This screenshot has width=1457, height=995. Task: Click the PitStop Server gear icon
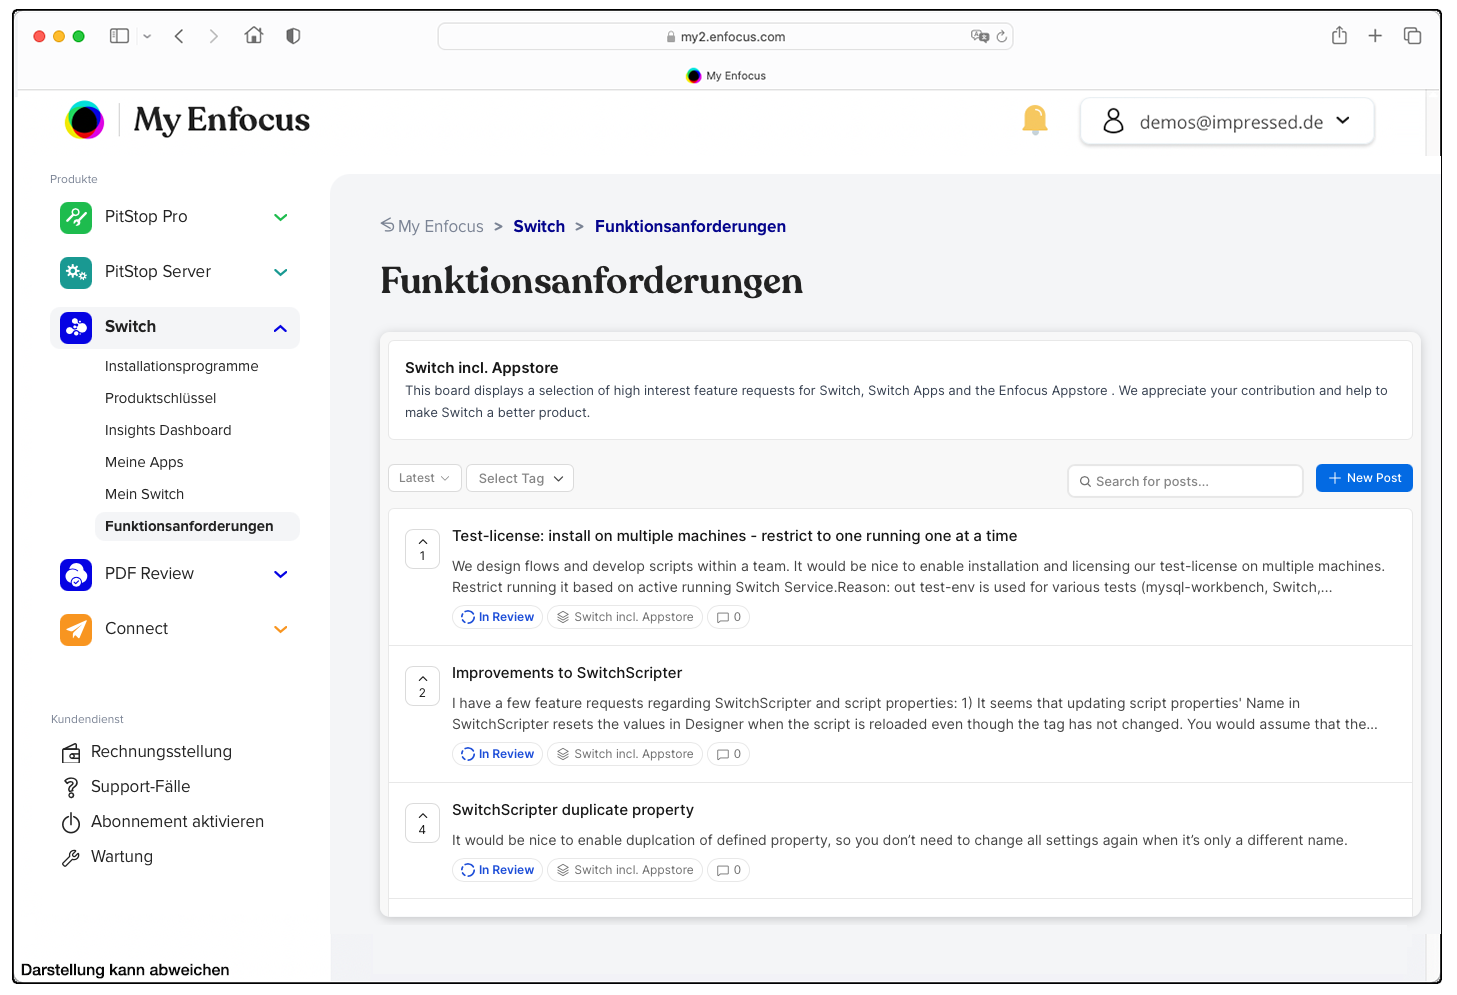point(76,272)
